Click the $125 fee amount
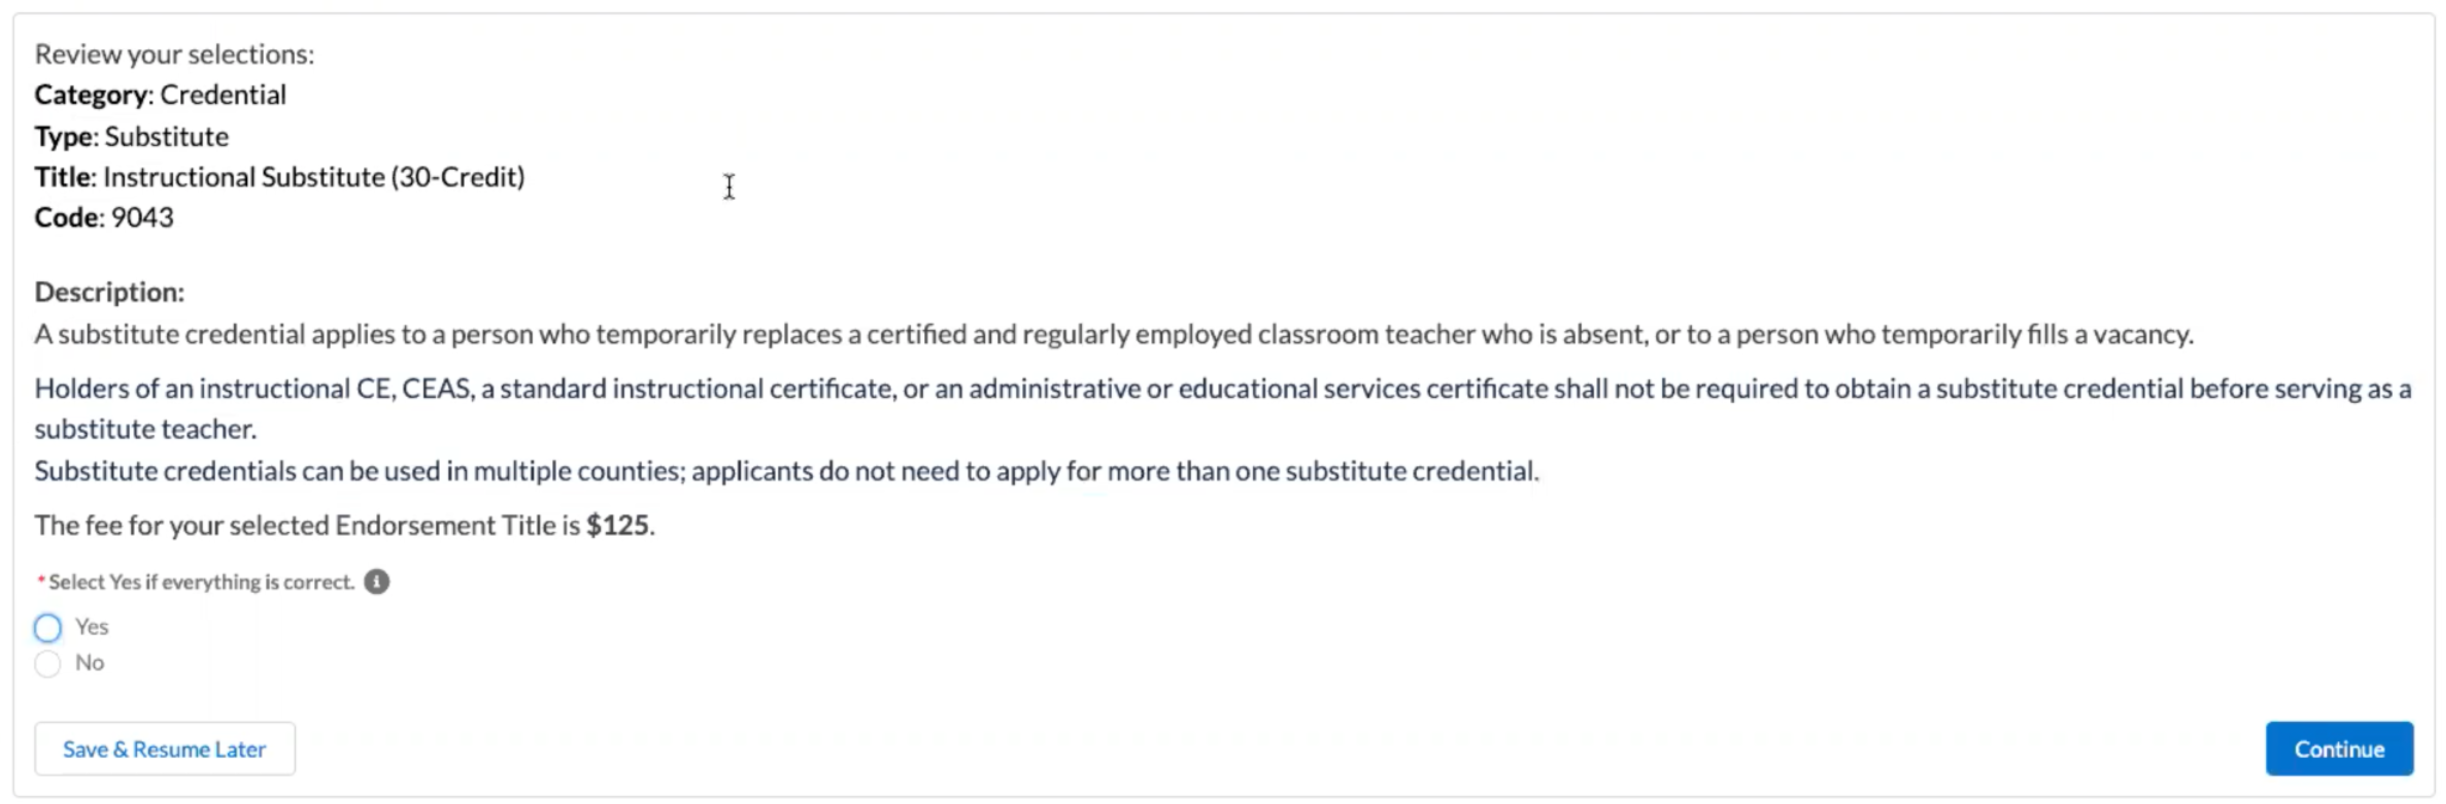The image size is (2446, 804). [617, 526]
